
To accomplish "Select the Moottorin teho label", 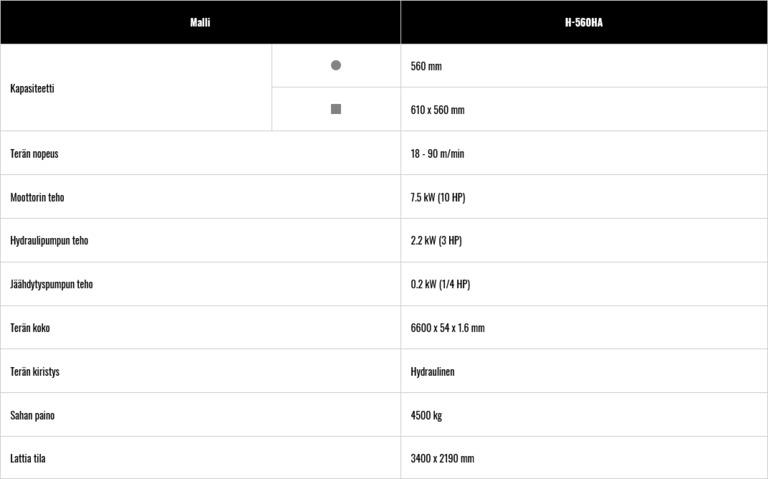I will pos(37,197).
